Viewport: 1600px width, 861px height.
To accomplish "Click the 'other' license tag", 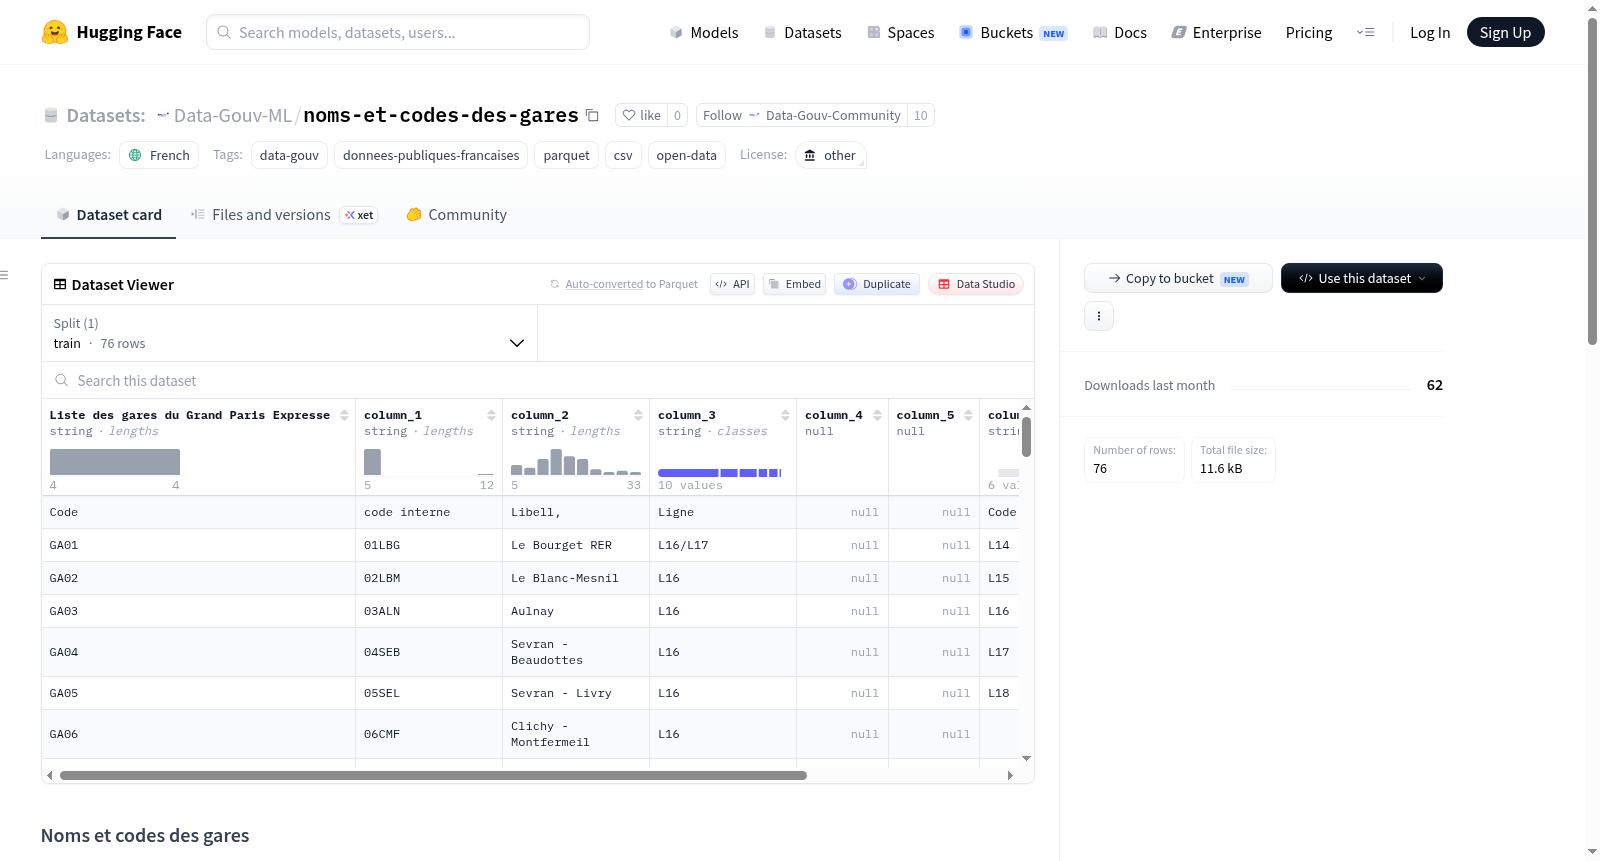I will pyautogui.click(x=830, y=155).
